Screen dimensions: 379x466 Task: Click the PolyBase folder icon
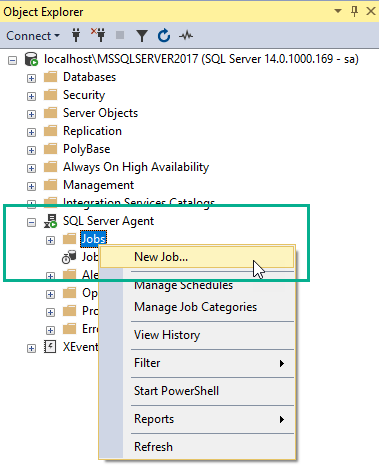tap(51, 149)
